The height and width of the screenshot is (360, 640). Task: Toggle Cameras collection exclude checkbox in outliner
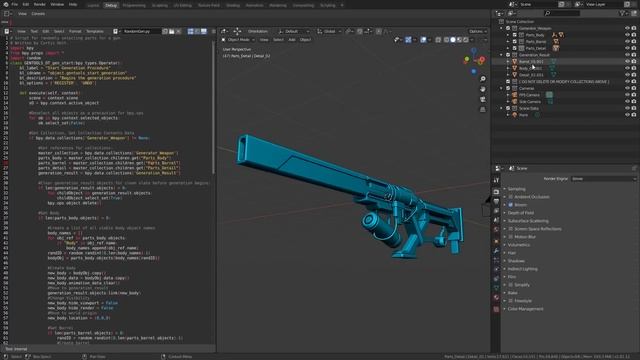pos(508,88)
